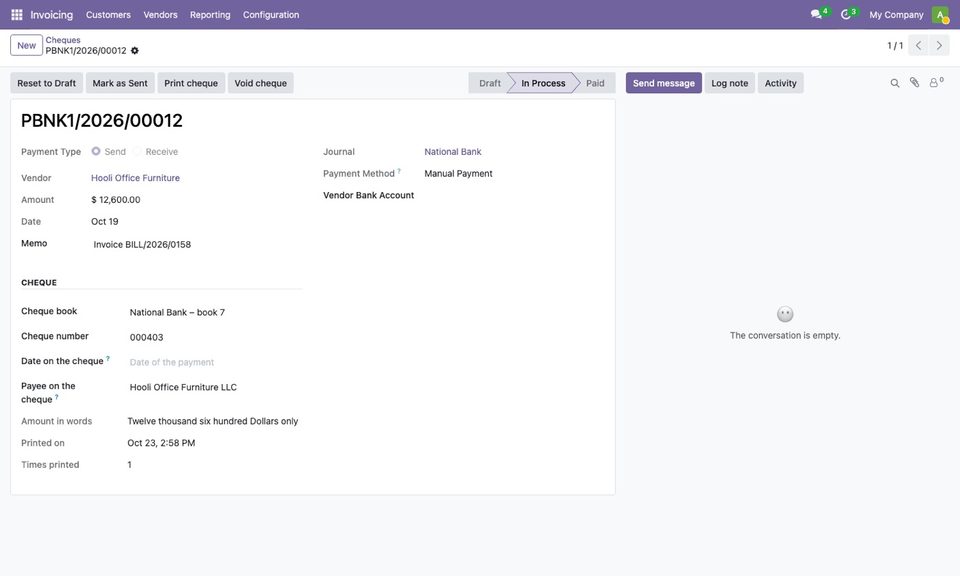Show followers person icon
This screenshot has height=576, width=960.
click(935, 83)
